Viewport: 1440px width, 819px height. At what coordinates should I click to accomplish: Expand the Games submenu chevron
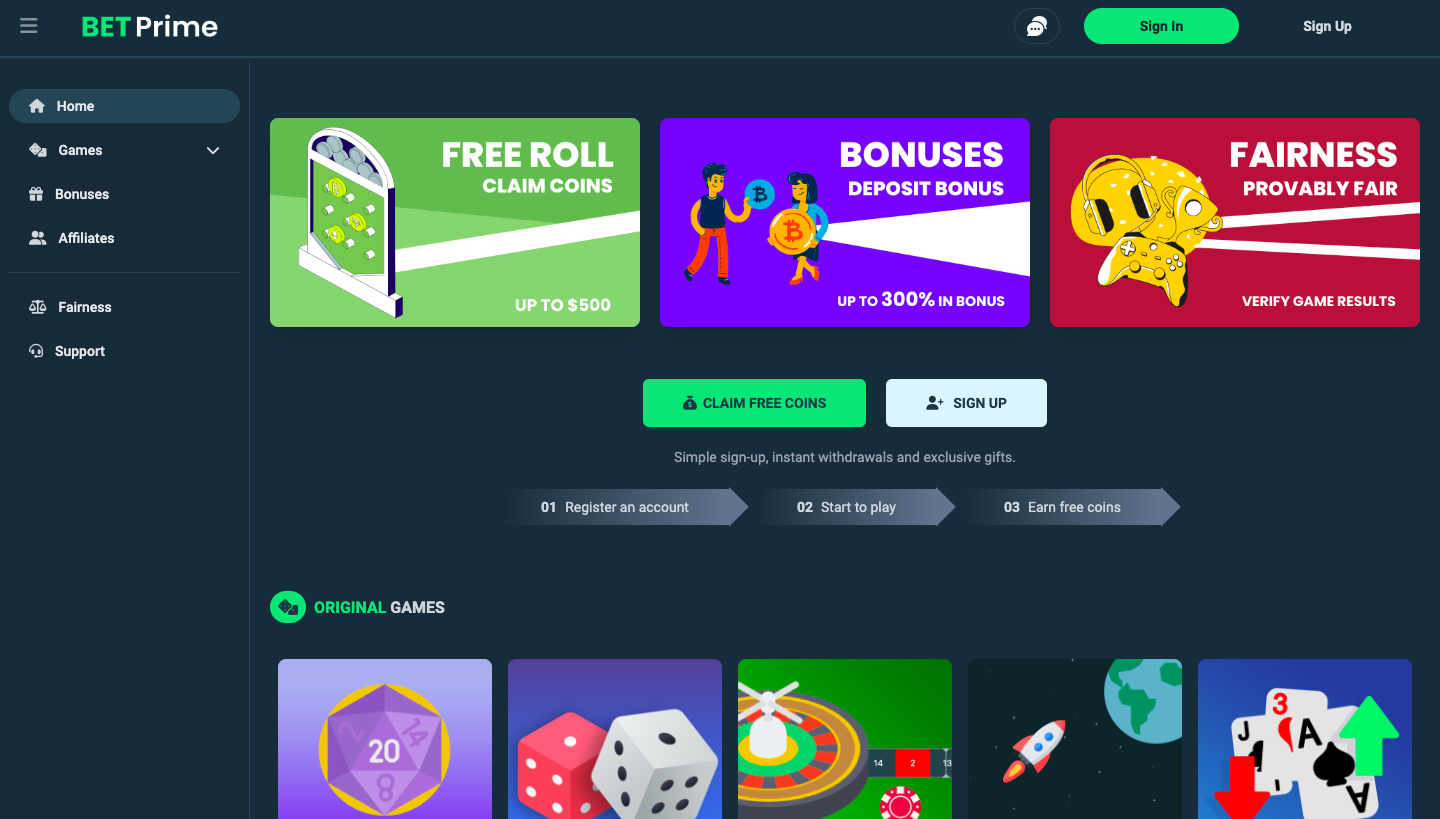click(213, 150)
